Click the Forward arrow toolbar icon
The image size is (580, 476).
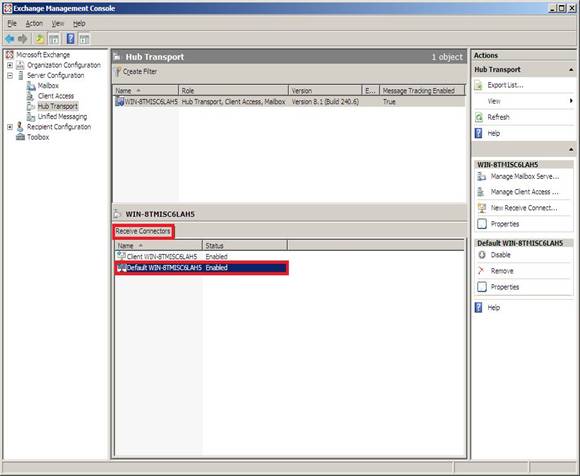pyautogui.click(x=23, y=39)
